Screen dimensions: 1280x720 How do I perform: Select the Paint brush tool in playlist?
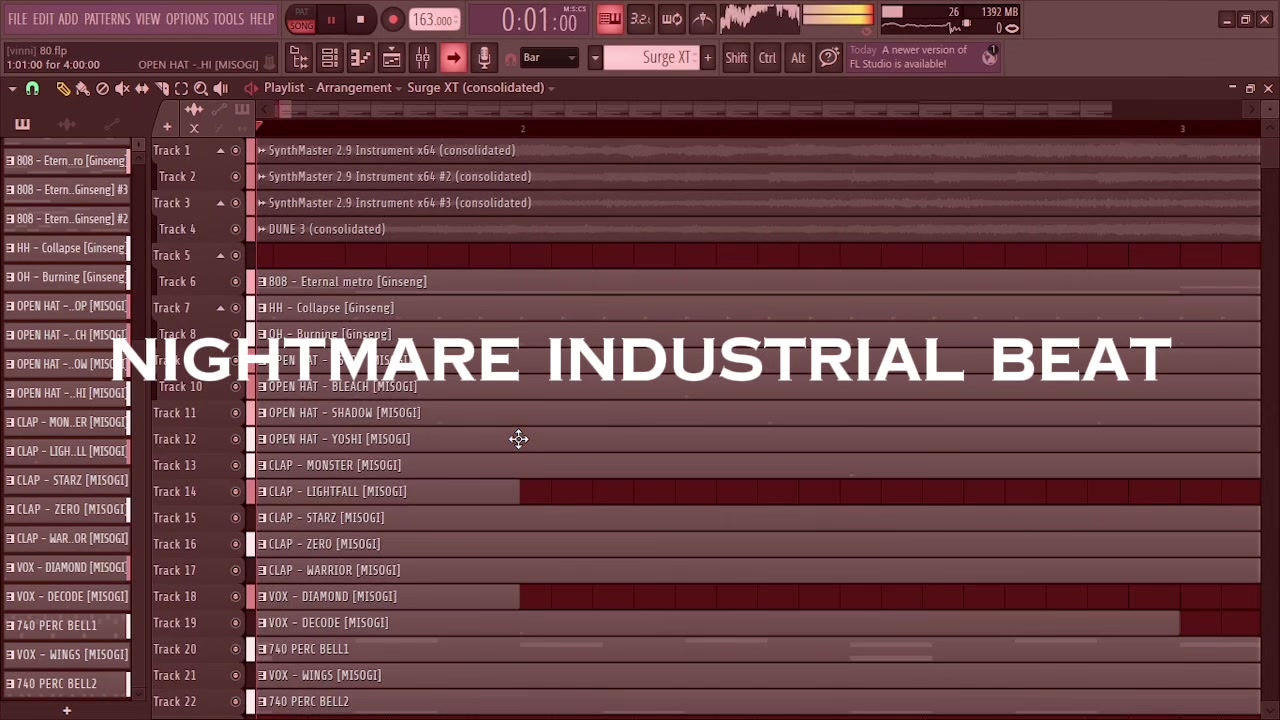[83, 88]
